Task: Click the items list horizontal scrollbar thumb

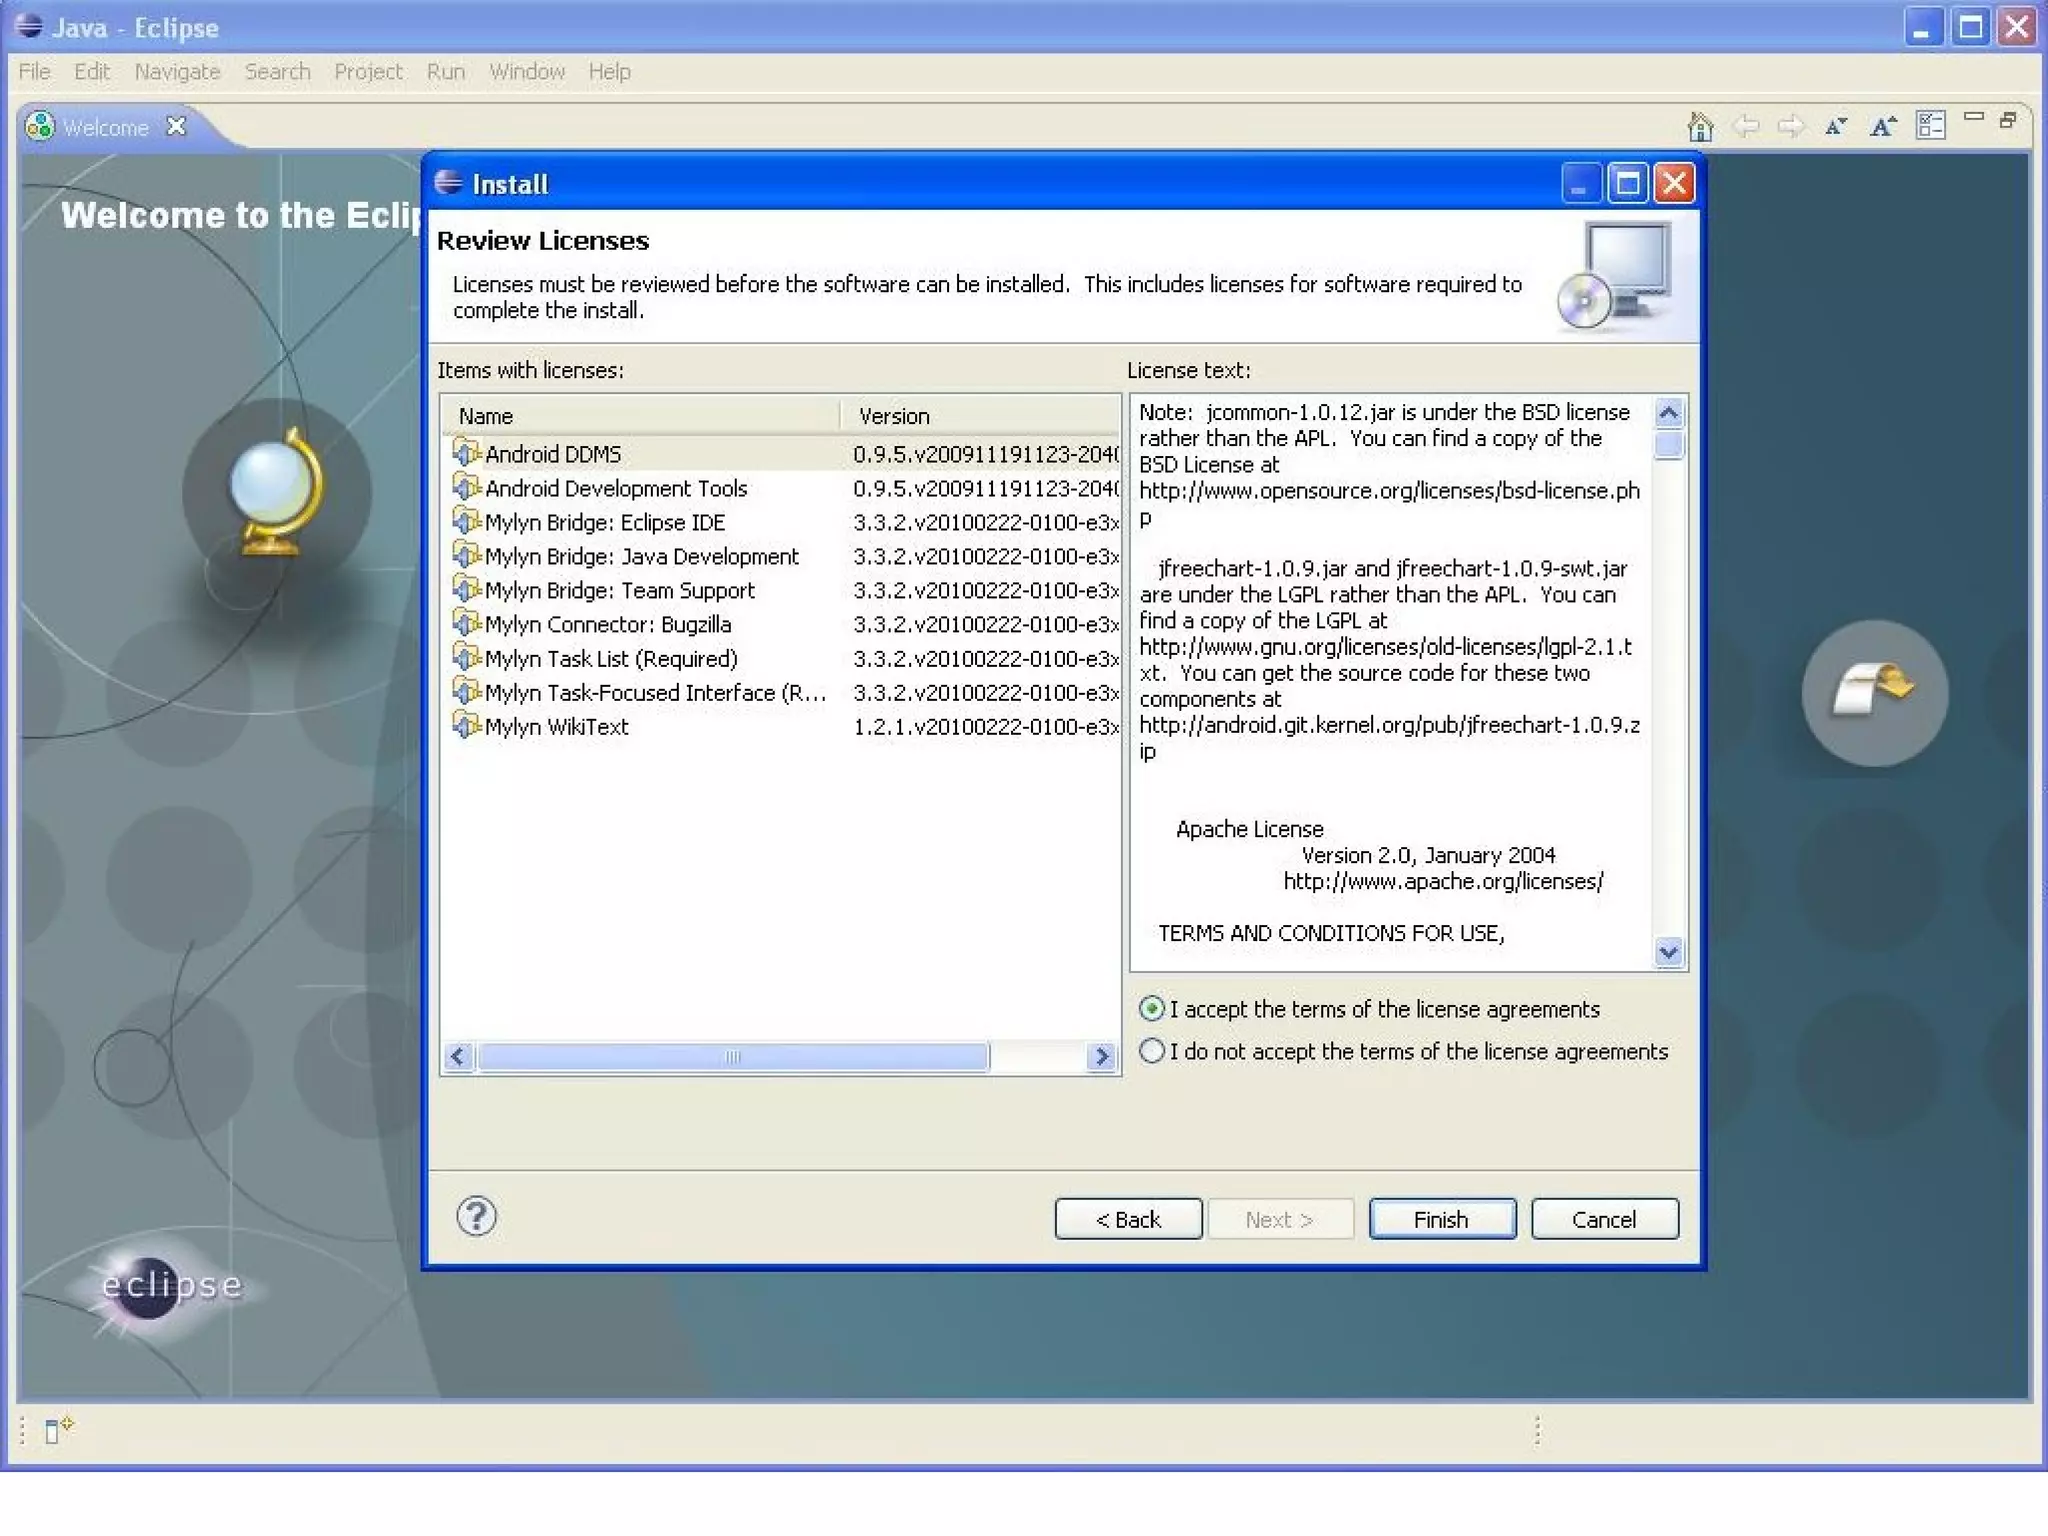Action: (x=733, y=1057)
